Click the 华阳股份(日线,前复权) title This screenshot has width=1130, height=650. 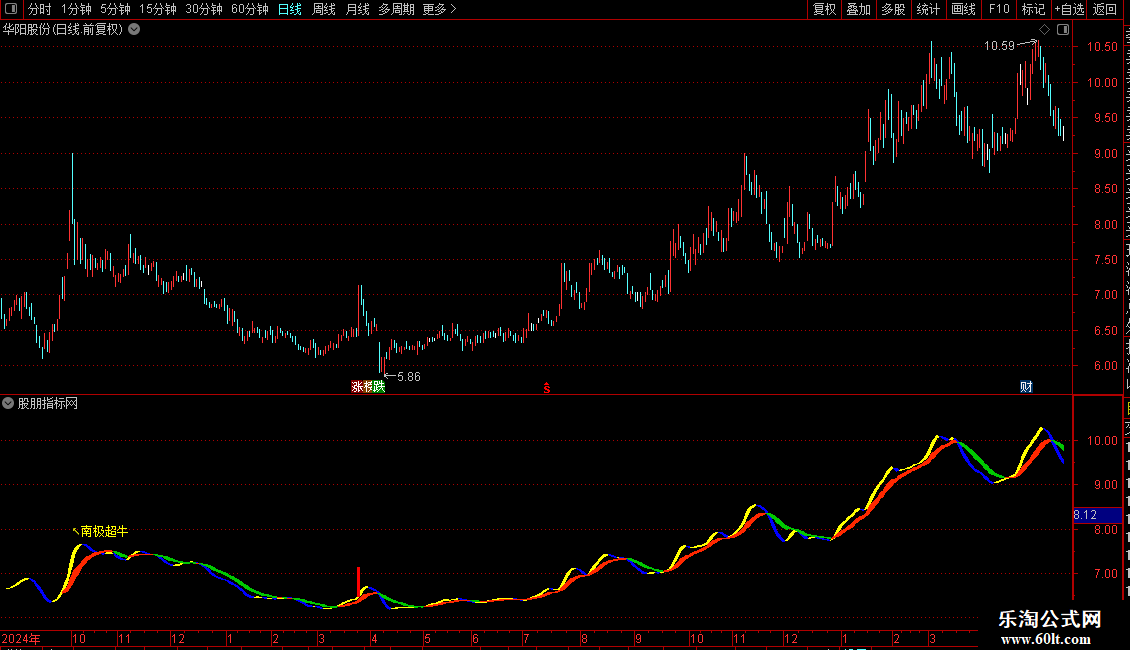coord(63,30)
